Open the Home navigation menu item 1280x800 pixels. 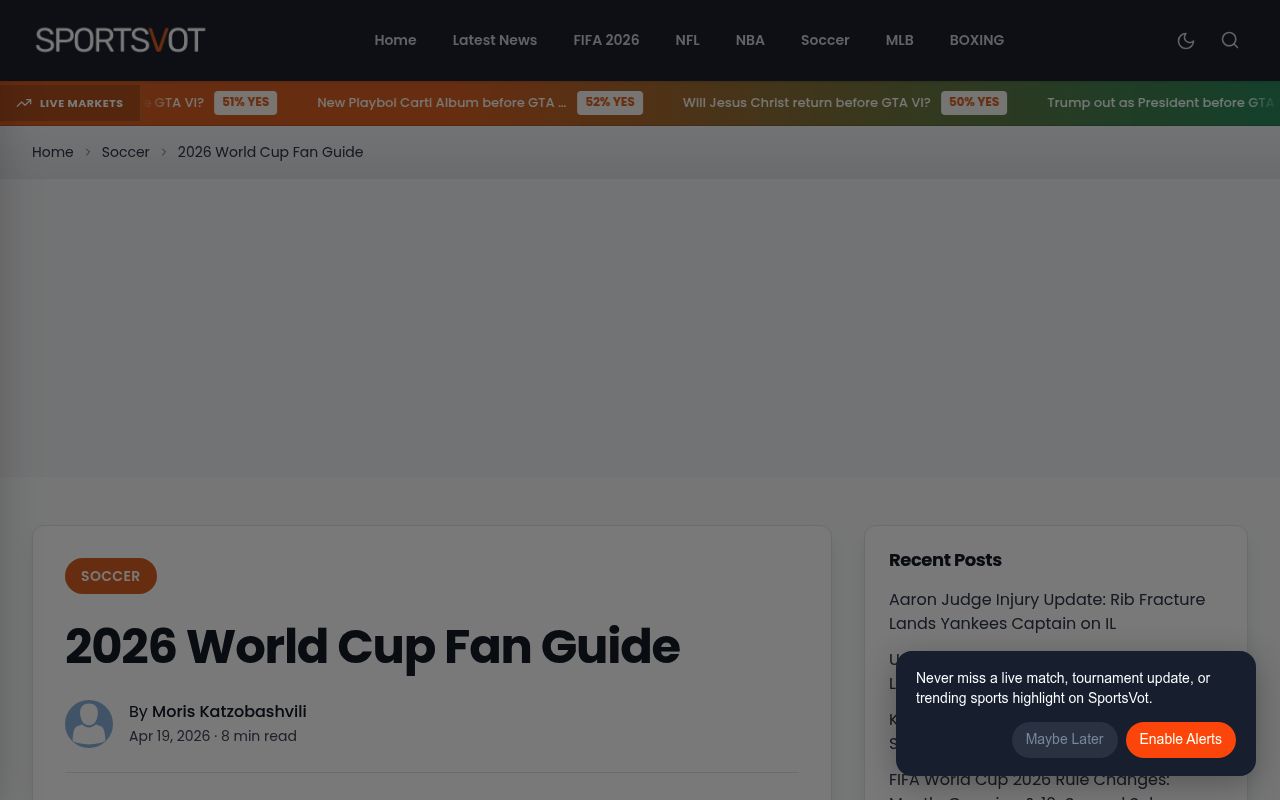(395, 40)
